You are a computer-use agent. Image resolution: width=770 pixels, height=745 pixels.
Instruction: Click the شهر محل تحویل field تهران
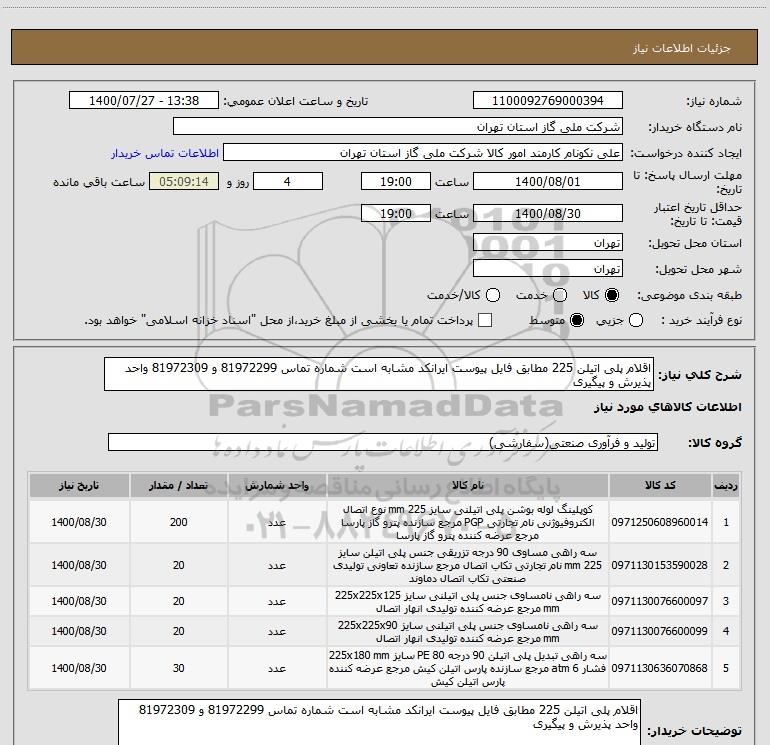(x=548, y=269)
